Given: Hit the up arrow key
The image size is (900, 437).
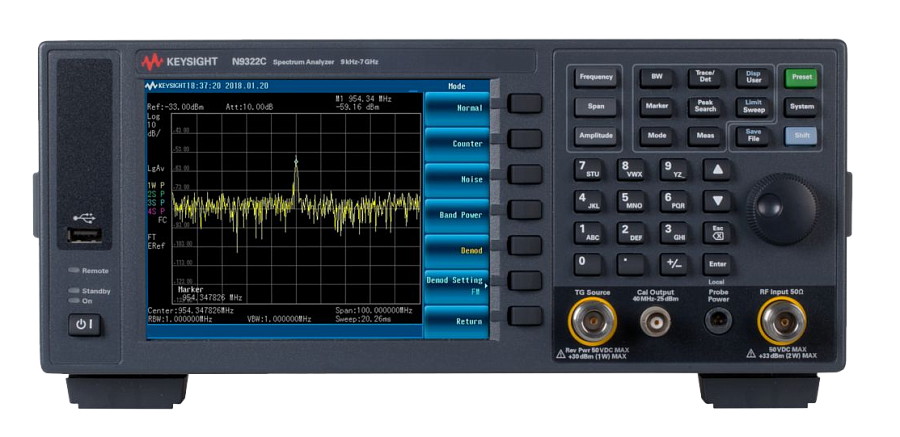Looking at the screenshot, I should click(x=717, y=169).
